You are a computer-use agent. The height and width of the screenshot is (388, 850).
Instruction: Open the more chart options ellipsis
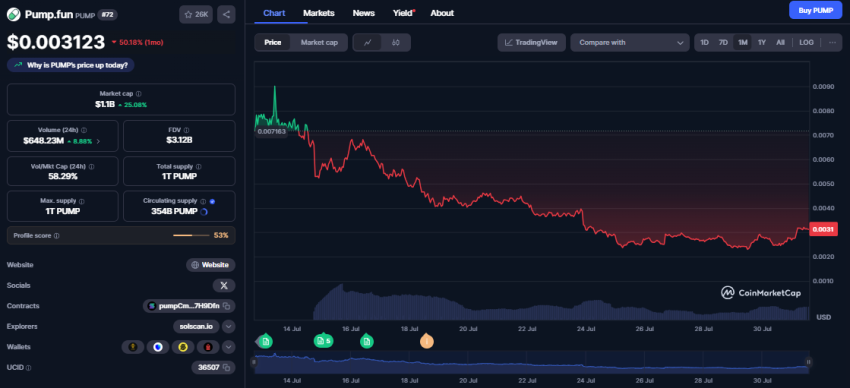[x=832, y=42]
